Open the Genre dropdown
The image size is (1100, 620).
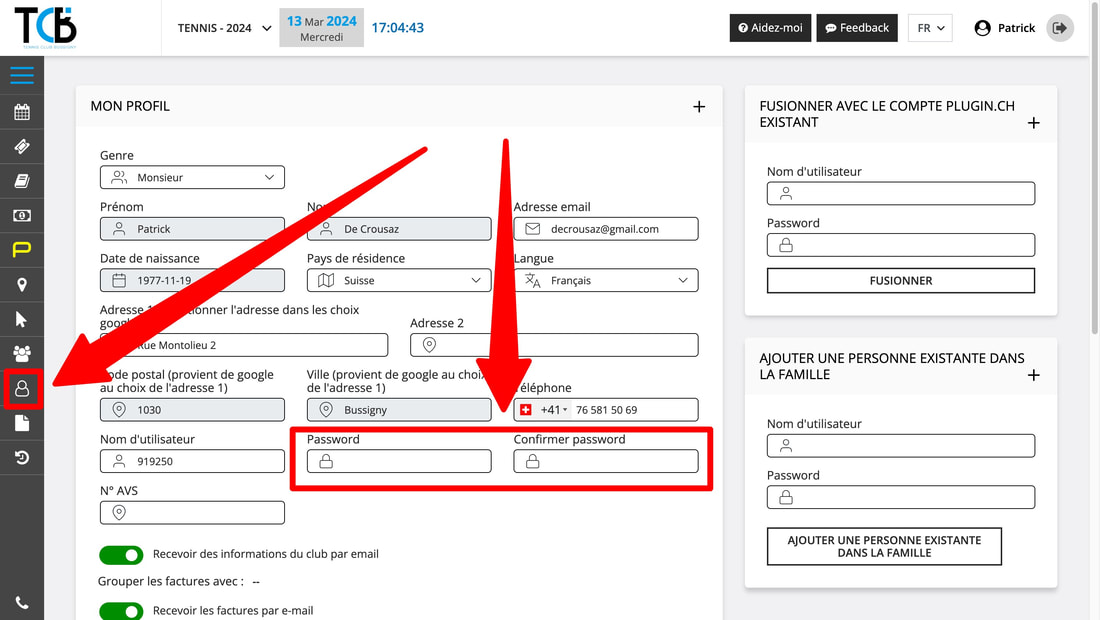192,177
